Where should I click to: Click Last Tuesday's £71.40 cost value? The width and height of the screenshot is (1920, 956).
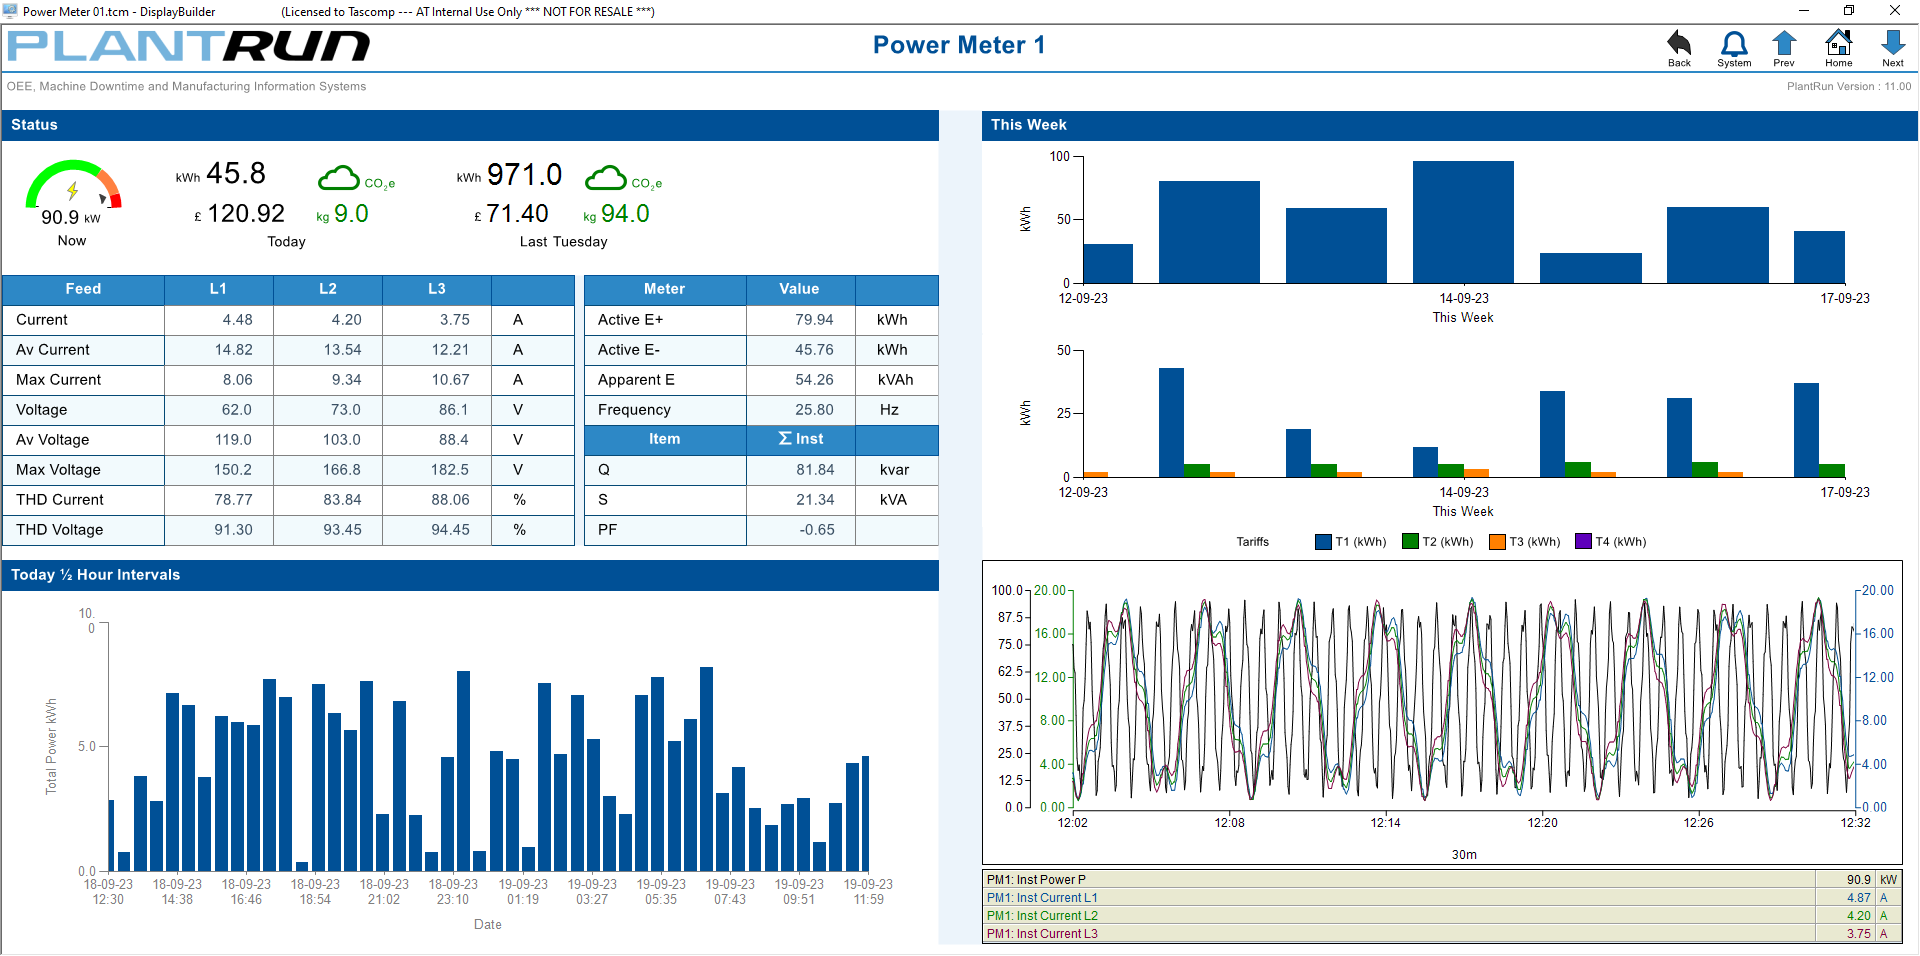pos(517,214)
